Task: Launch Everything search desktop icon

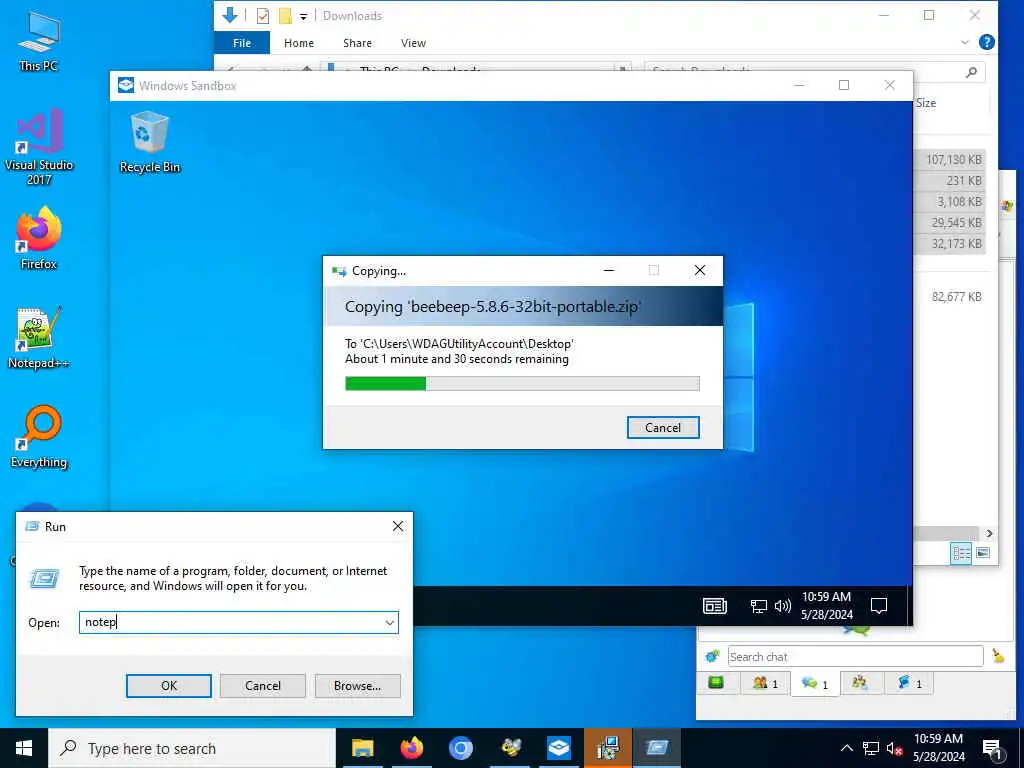Action: tap(39, 438)
